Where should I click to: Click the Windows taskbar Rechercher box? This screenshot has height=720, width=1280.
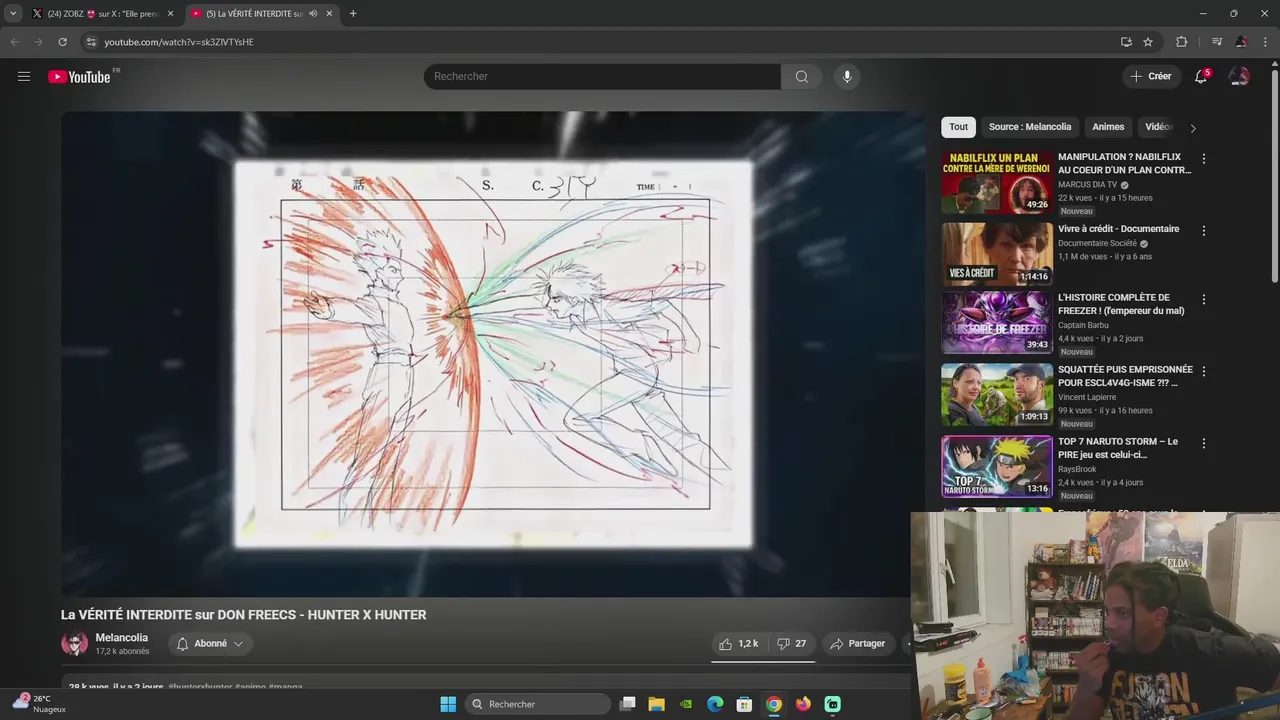pyautogui.click(x=538, y=704)
